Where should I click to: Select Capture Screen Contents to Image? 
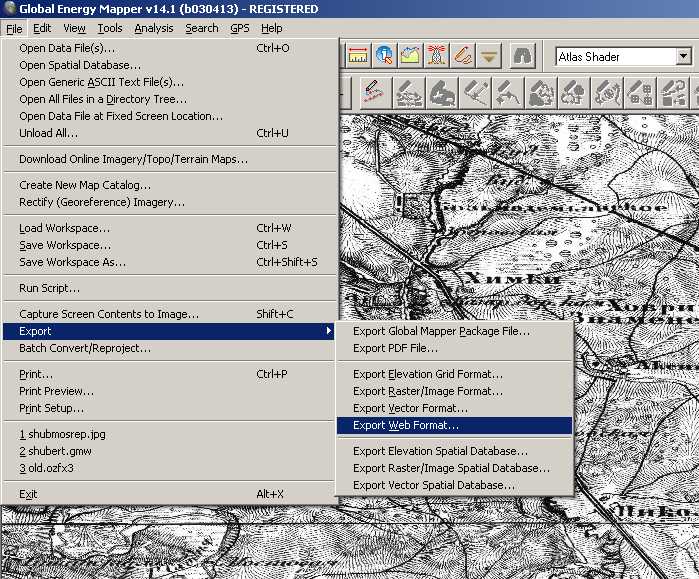(x=109, y=314)
